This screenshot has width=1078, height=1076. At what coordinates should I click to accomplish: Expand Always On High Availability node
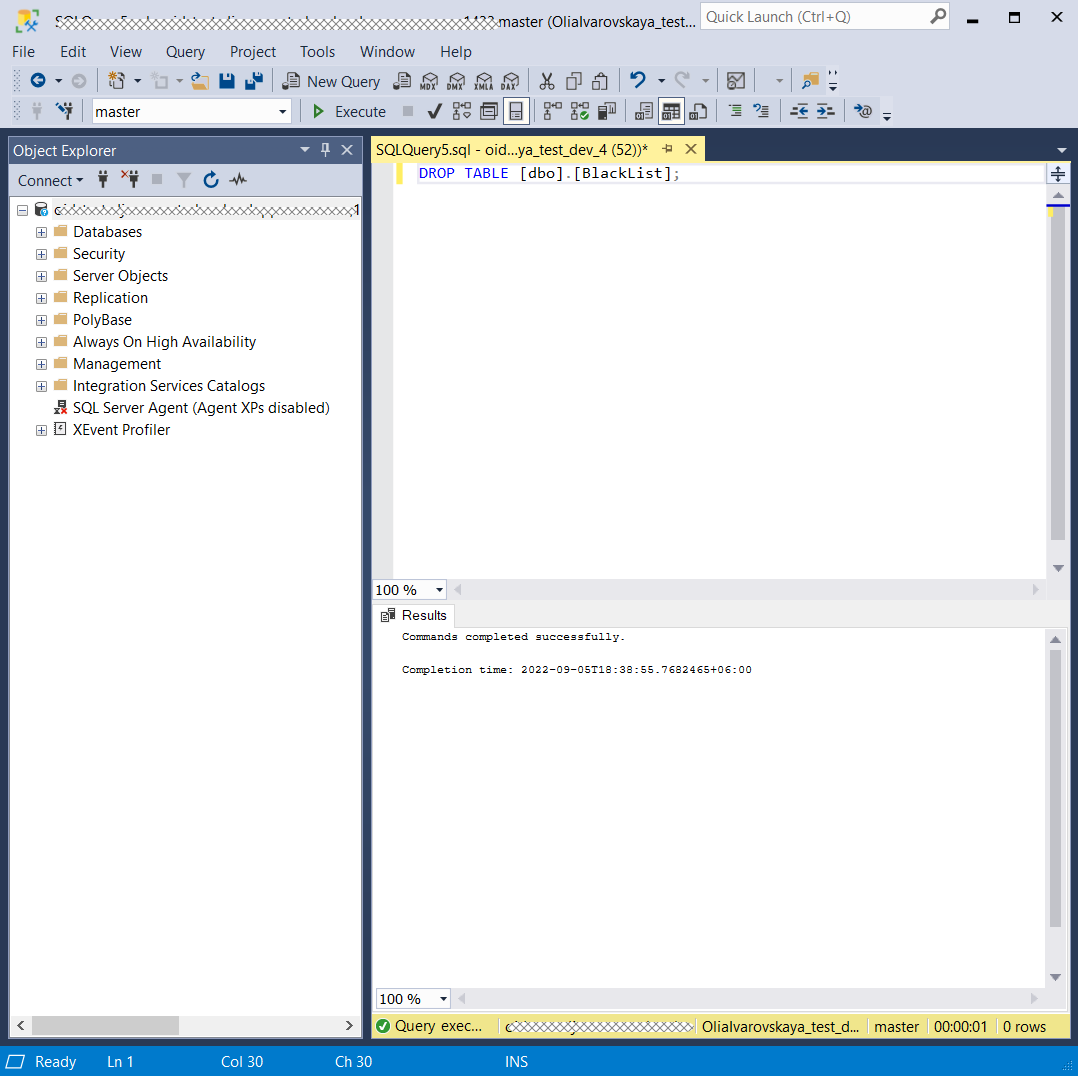coord(41,342)
